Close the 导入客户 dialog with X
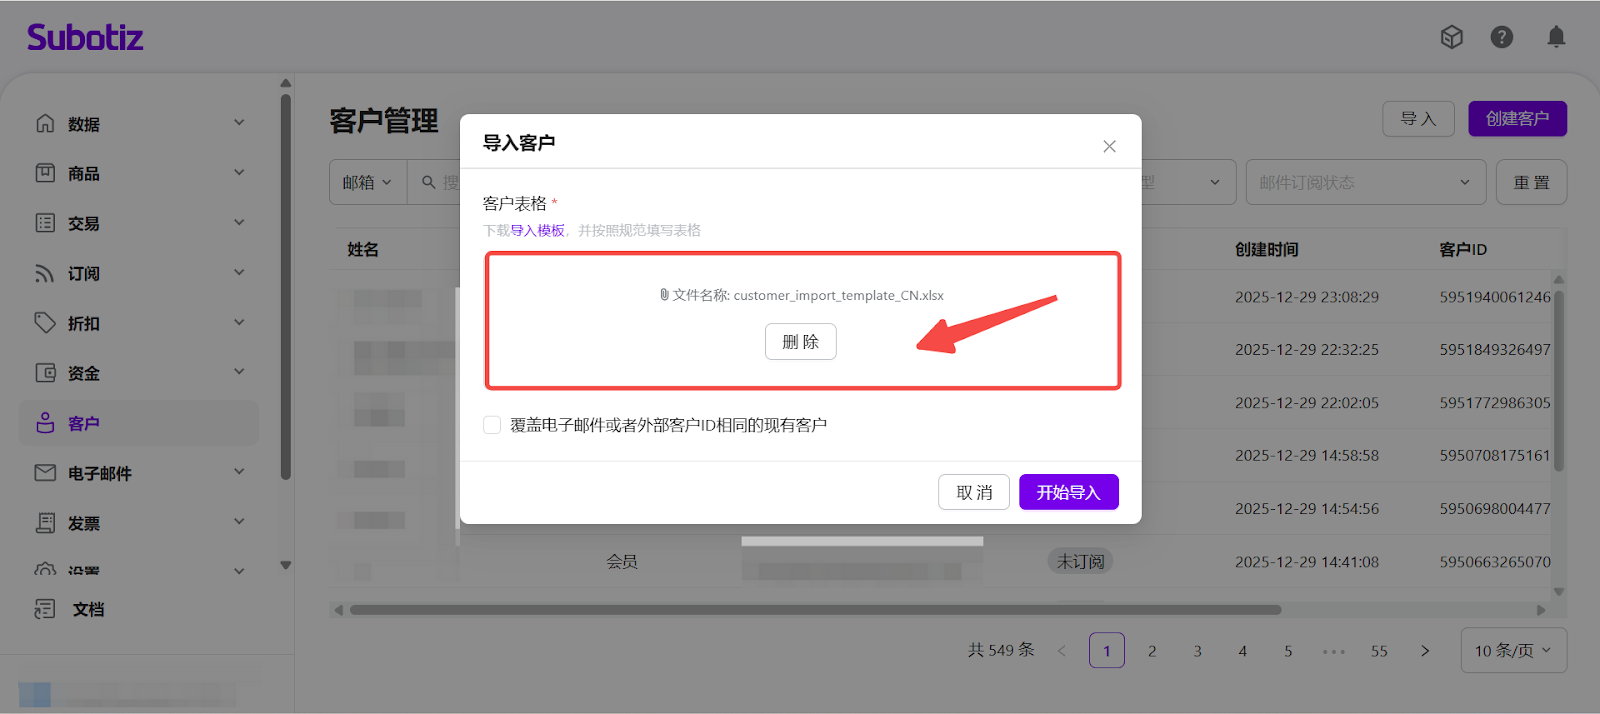The width and height of the screenshot is (1600, 714). [1109, 146]
